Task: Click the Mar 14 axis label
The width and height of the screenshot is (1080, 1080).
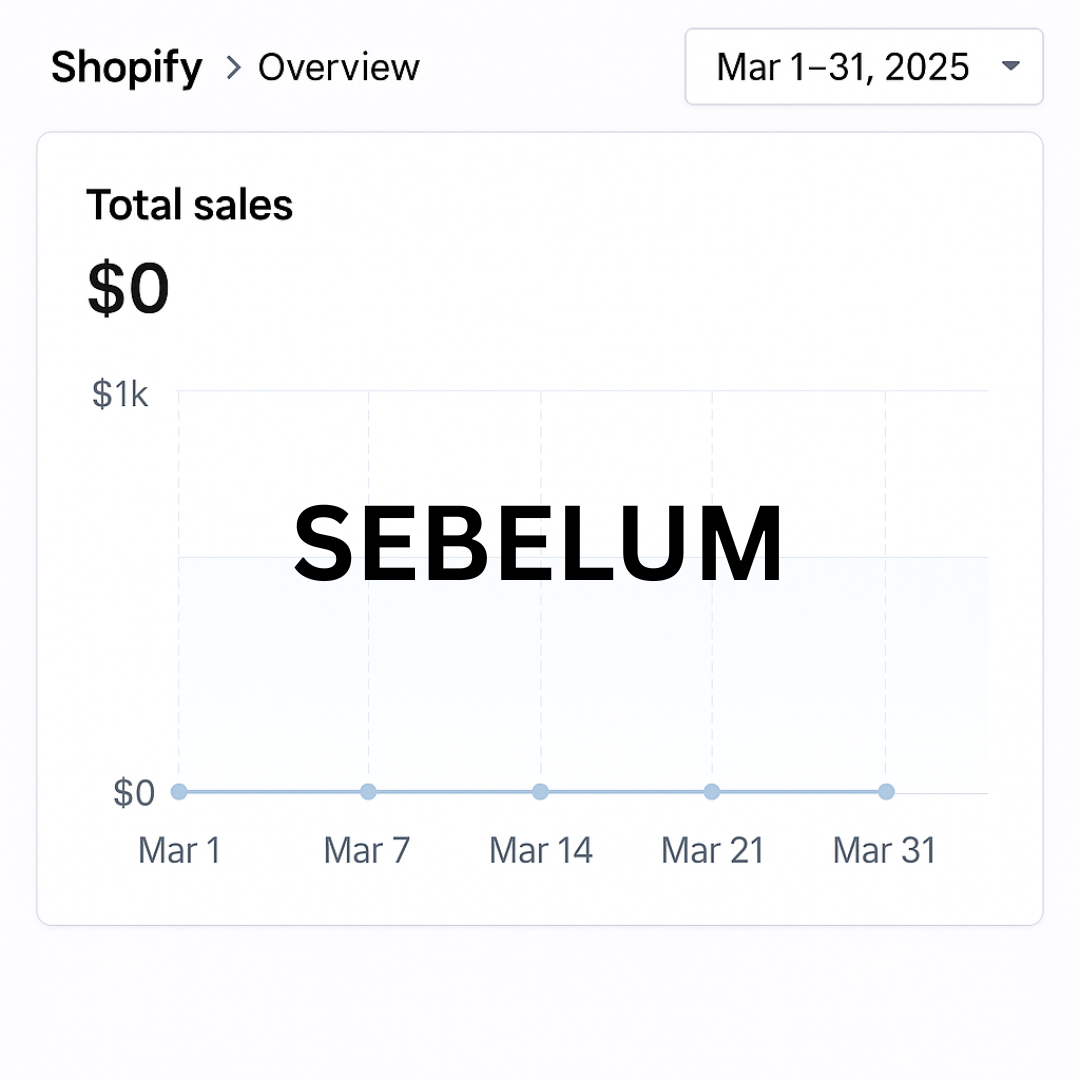Action: [x=541, y=850]
